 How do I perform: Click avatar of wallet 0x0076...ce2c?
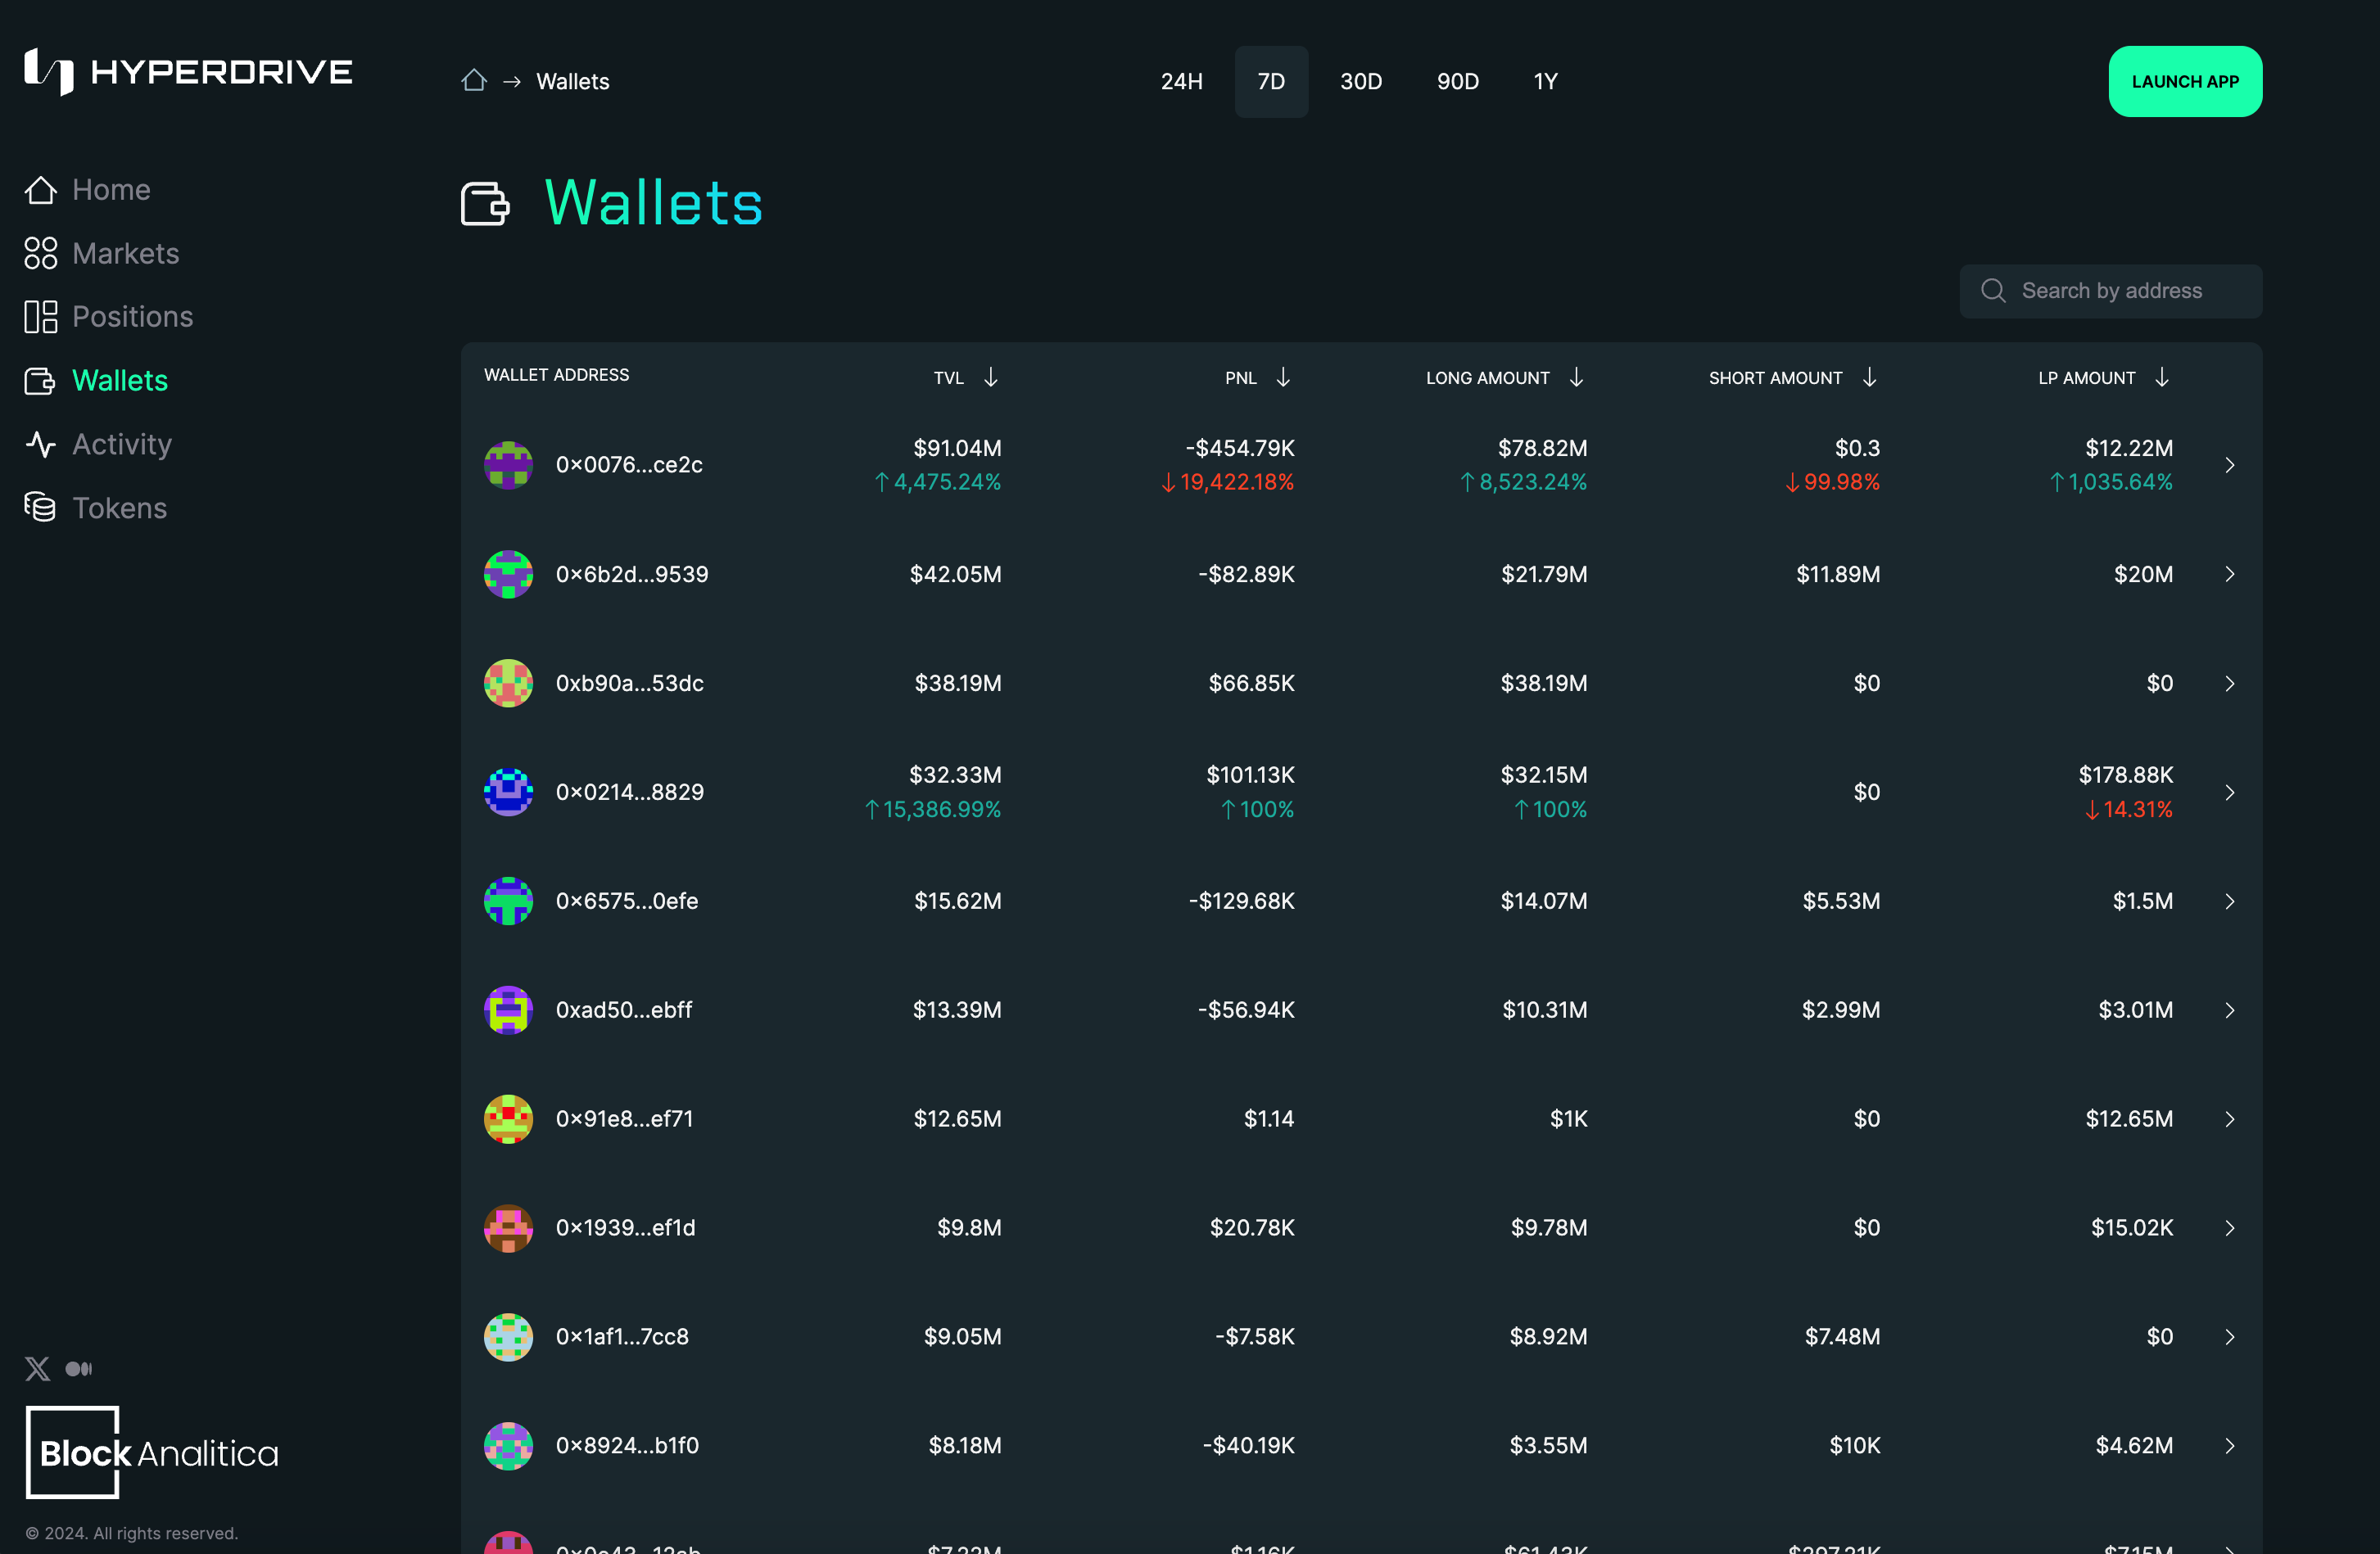[x=508, y=465]
